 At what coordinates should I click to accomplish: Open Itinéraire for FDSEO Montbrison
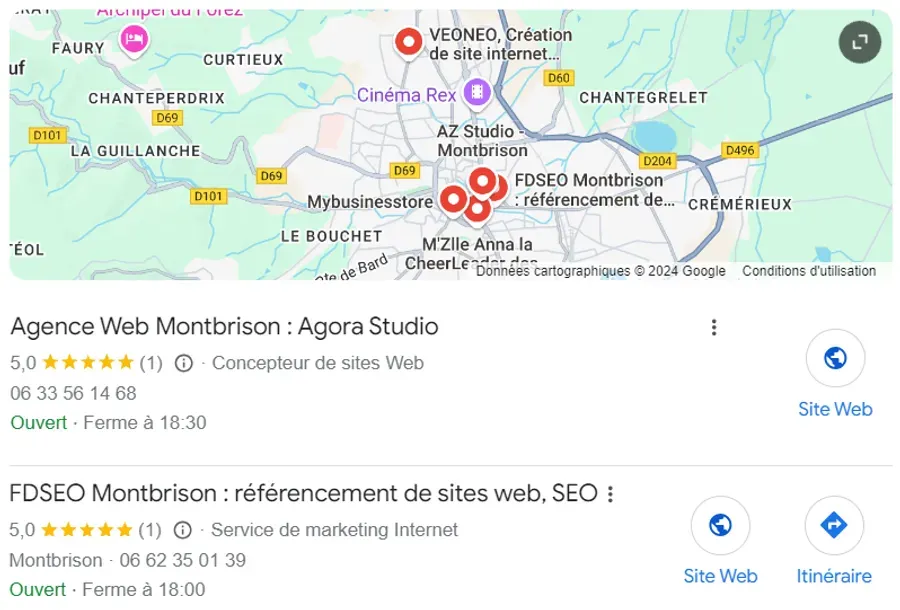(835, 576)
